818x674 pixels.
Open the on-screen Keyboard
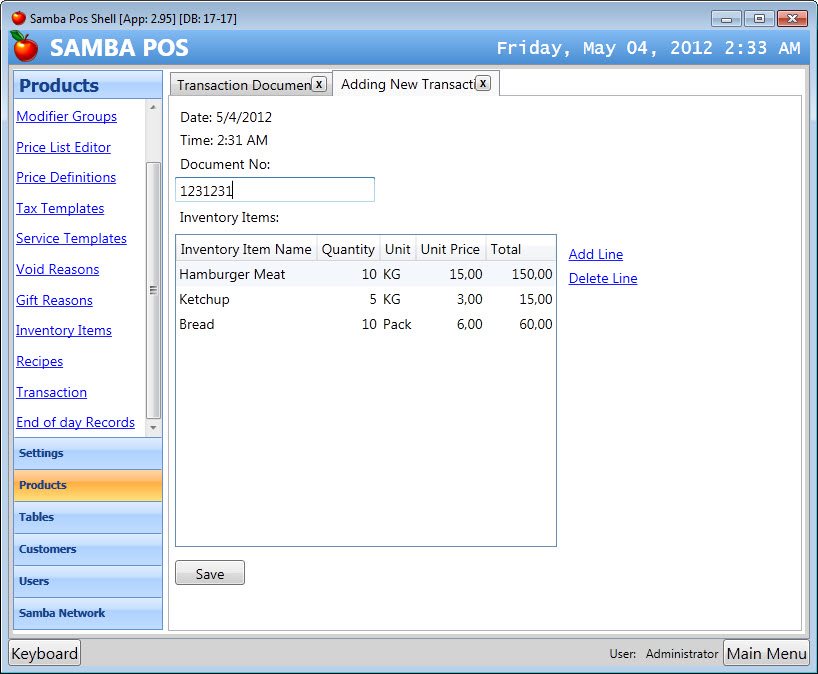point(45,653)
